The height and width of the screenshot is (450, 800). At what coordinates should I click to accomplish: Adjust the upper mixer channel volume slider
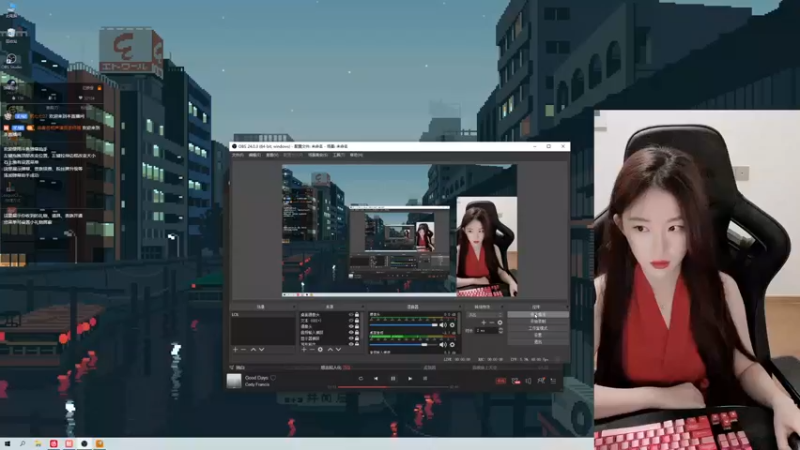click(404, 325)
